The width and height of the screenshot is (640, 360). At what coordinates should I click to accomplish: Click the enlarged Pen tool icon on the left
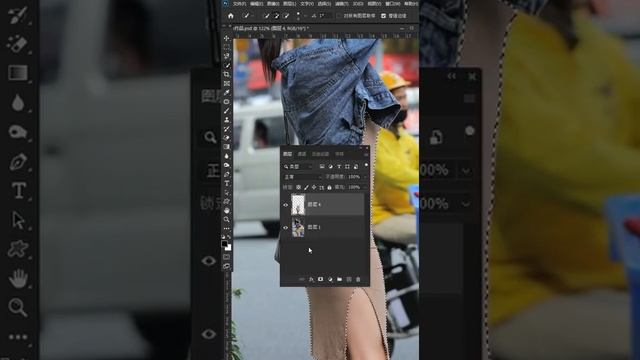click(x=18, y=162)
